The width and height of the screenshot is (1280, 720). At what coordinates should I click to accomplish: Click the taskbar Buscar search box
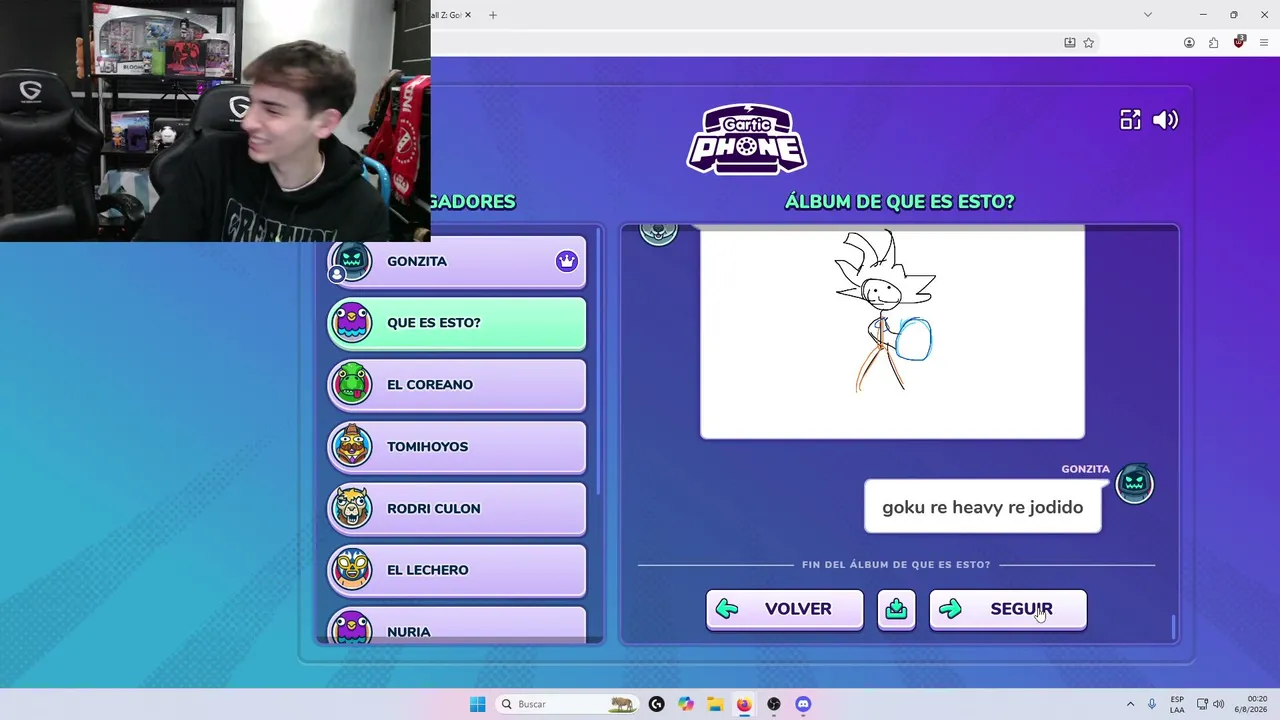tap(567, 704)
